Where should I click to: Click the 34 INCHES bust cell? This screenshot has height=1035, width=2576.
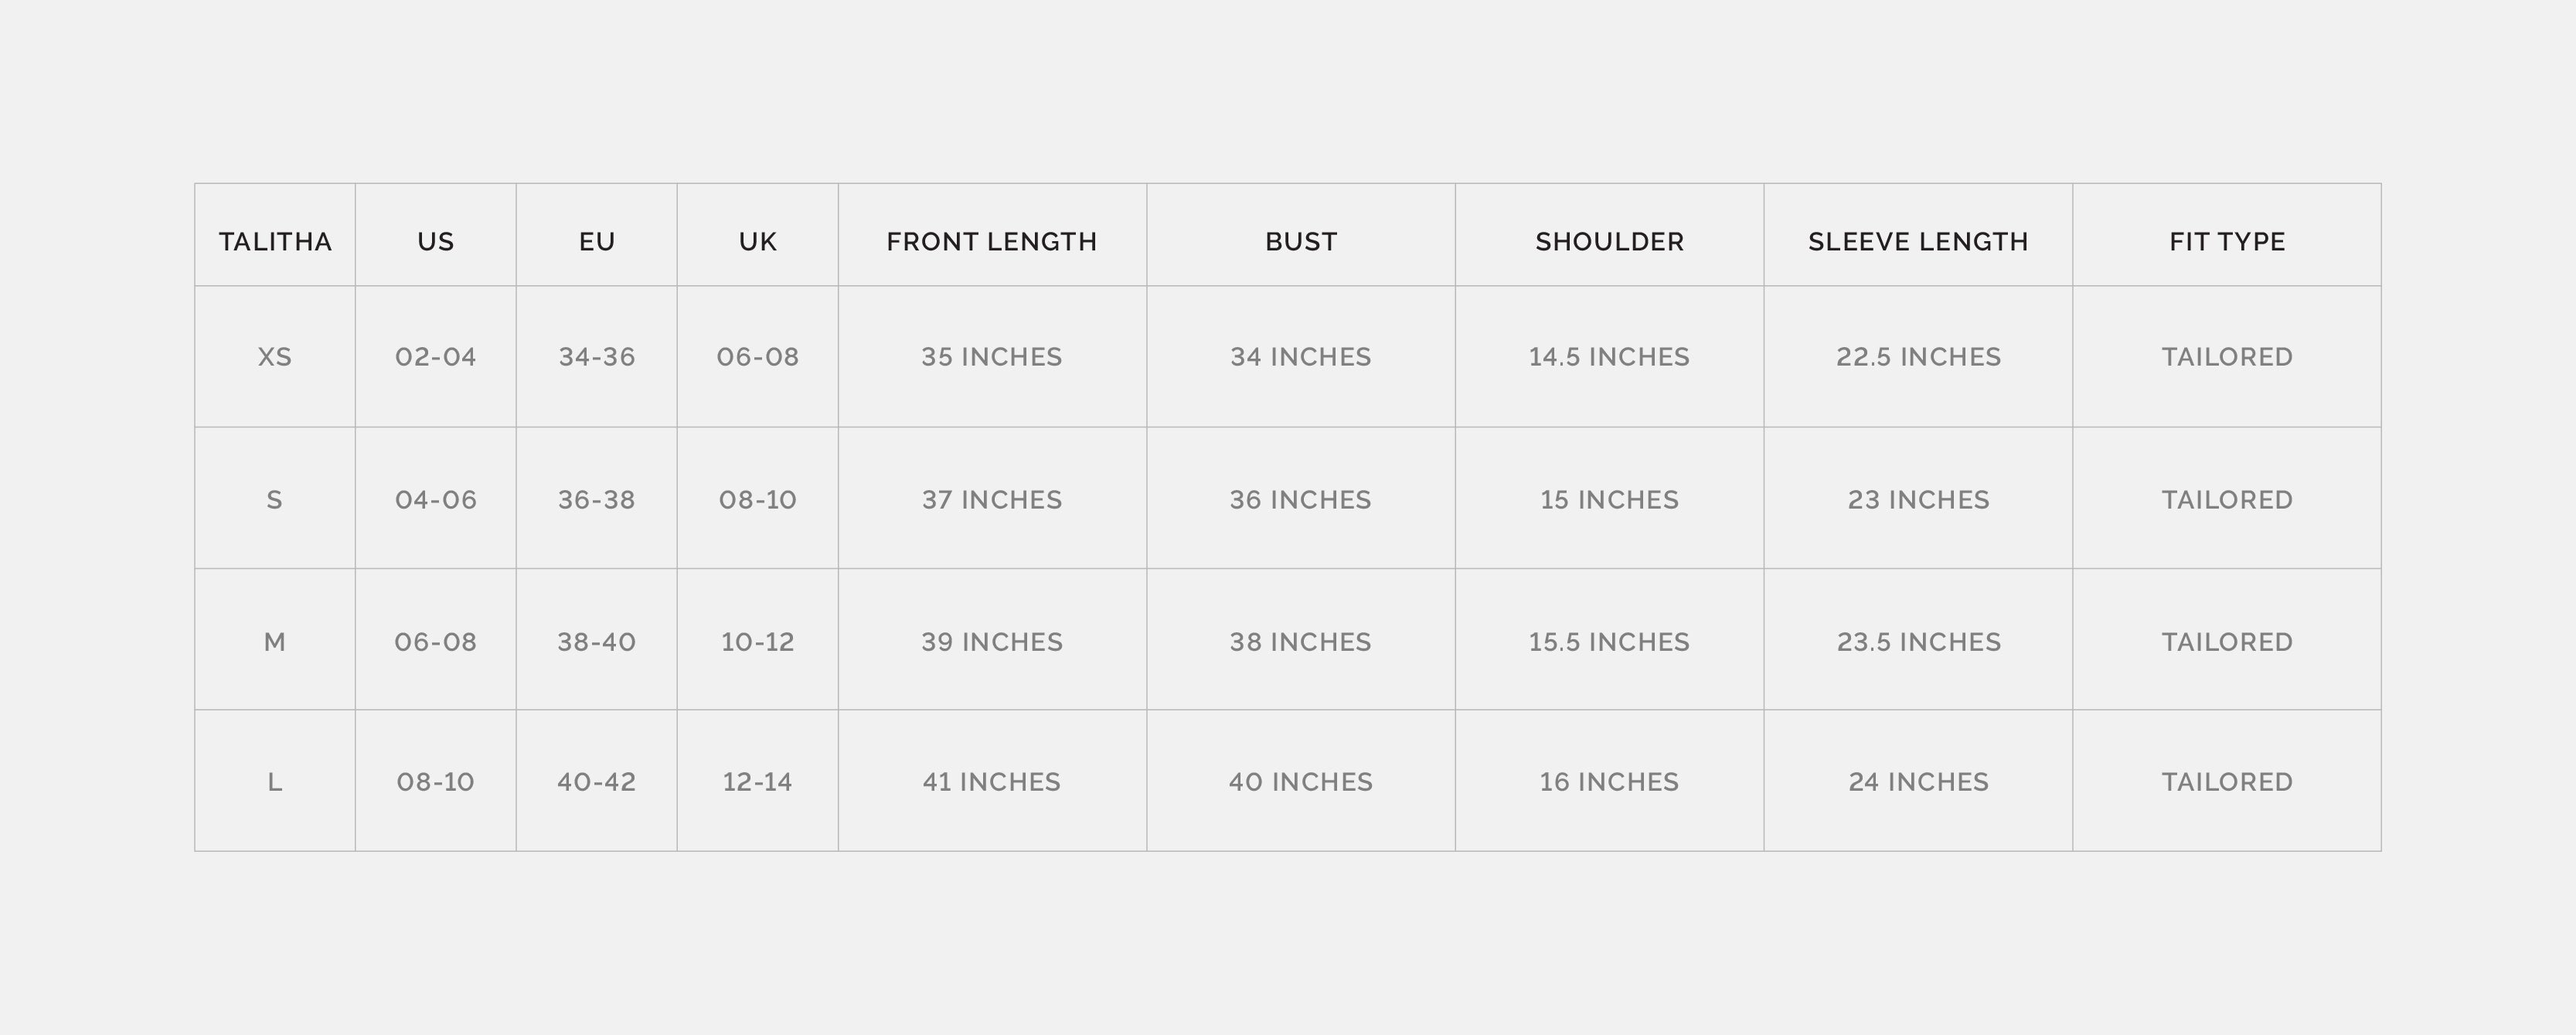1300,357
